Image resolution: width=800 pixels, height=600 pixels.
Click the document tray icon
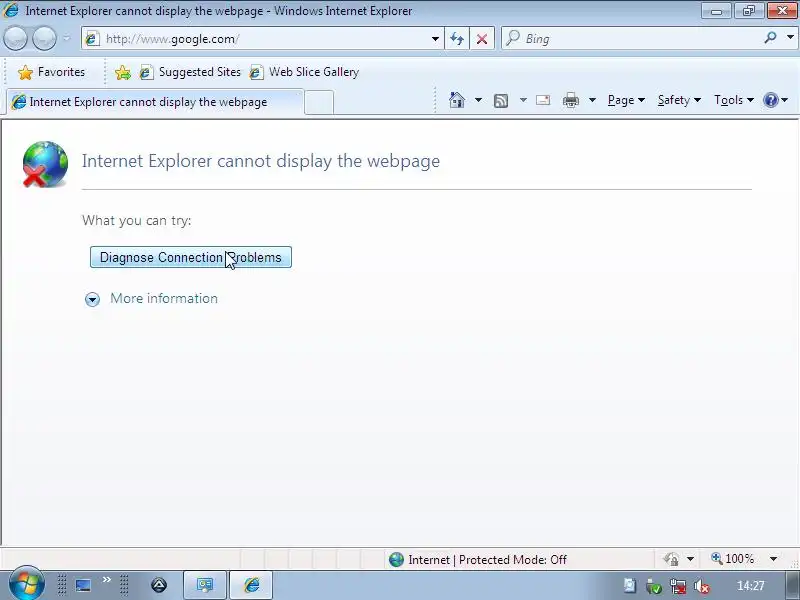point(630,586)
